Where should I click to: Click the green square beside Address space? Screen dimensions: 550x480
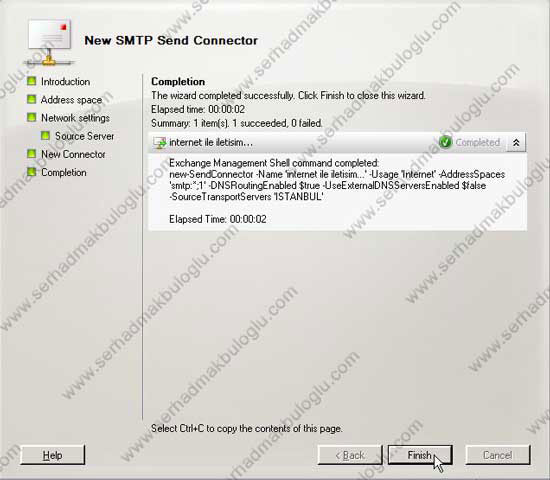(32, 99)
